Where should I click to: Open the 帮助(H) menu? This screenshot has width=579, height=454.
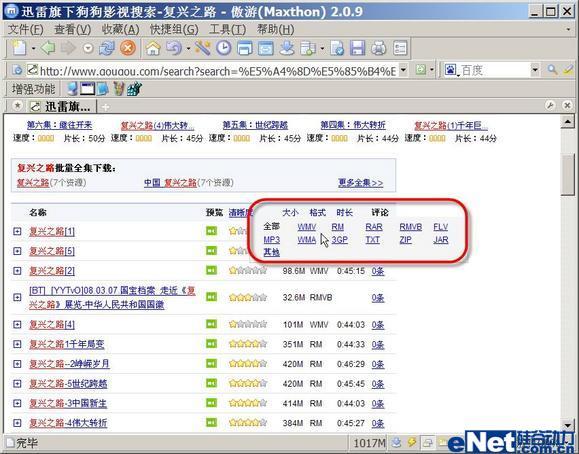[275, 29]
